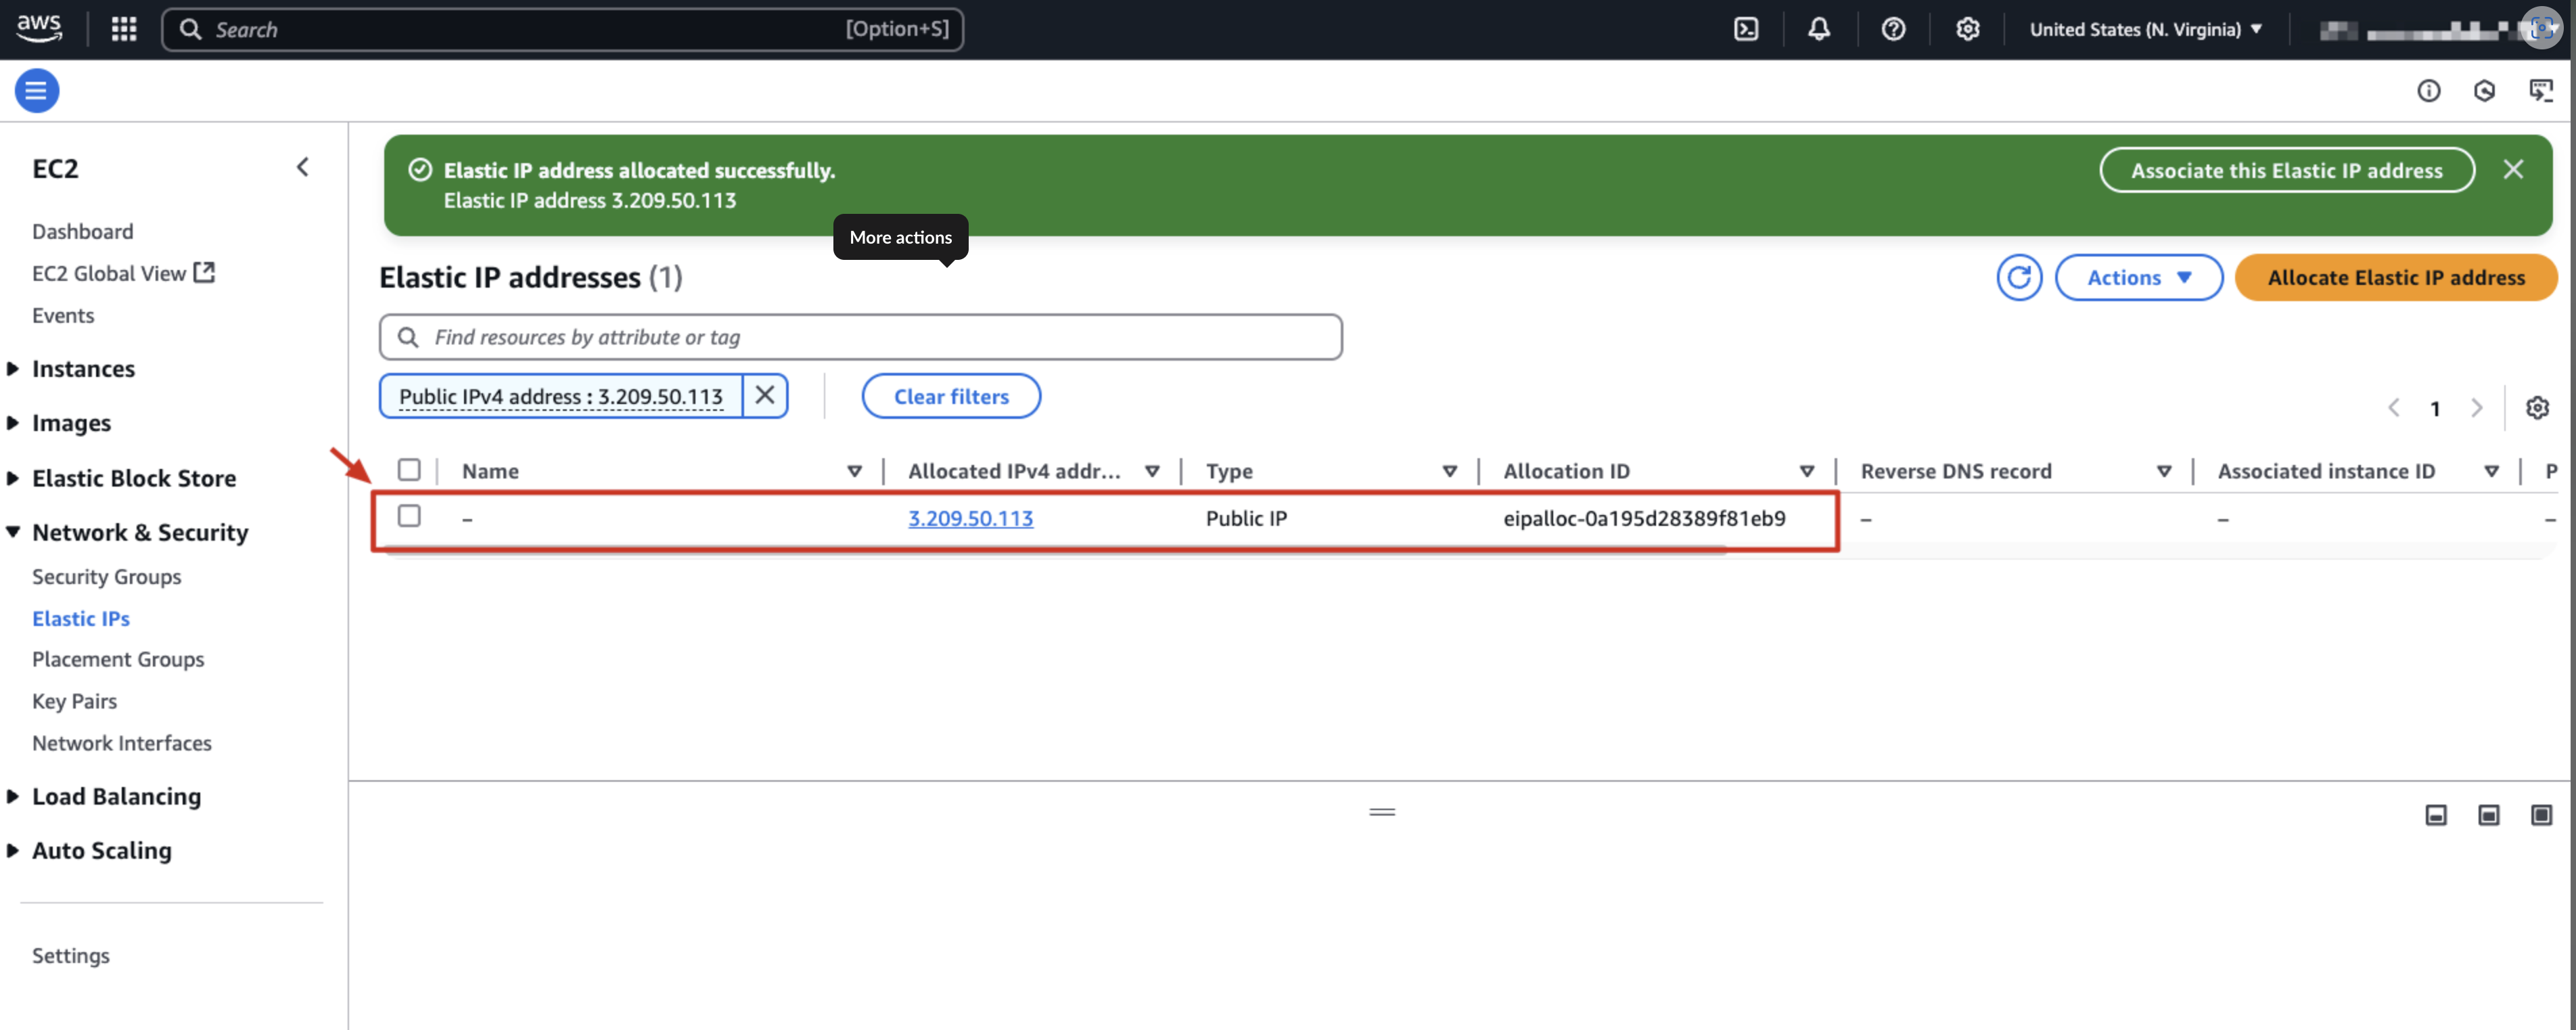Remove the Public IPv4 address filter

click(x=765, y=396)
